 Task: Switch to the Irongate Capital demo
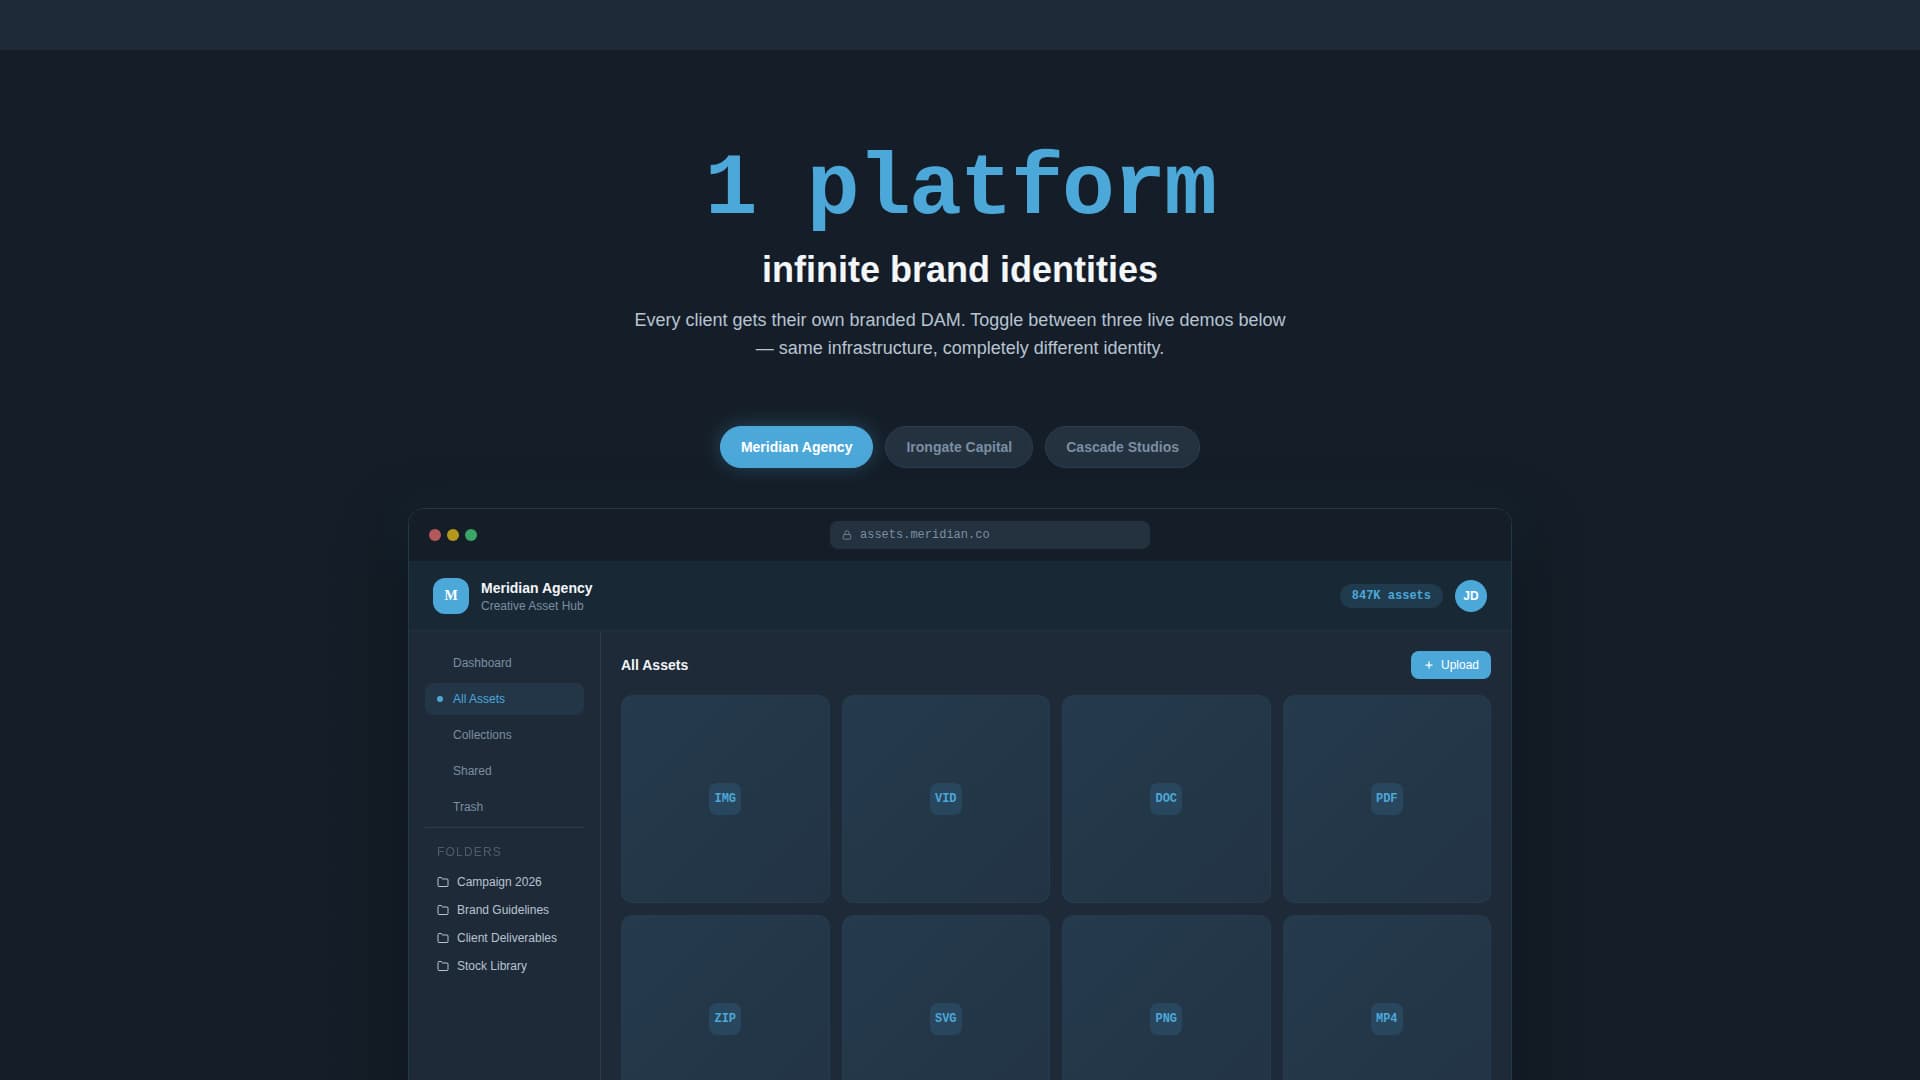[x=958, y=446]
